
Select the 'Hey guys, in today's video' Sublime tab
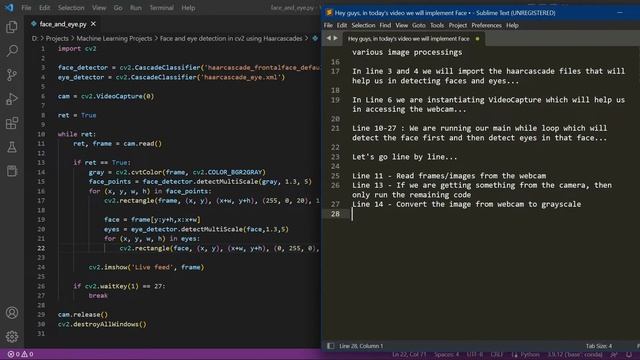pos(409,39)
